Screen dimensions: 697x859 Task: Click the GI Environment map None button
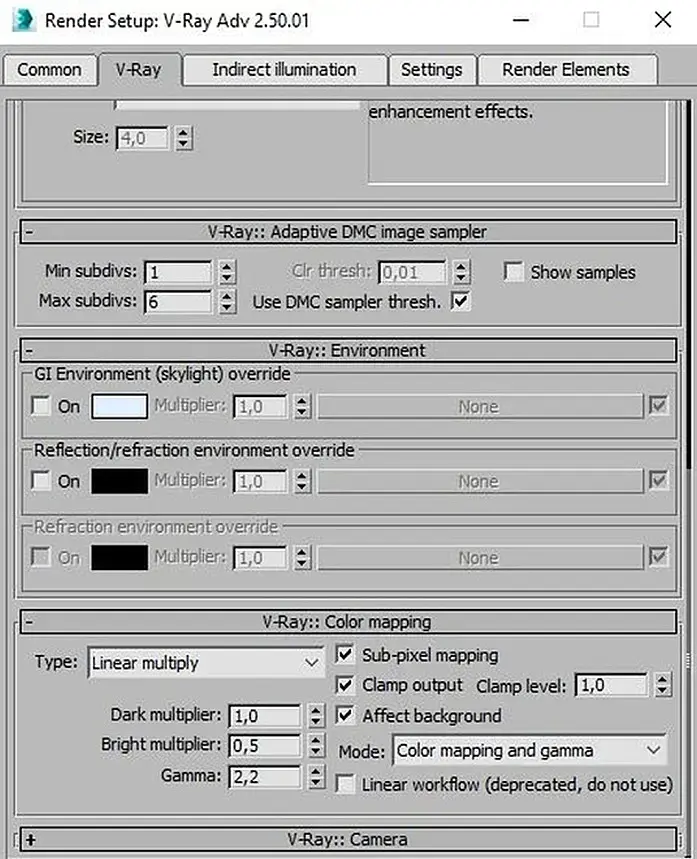tap(479, 406)
